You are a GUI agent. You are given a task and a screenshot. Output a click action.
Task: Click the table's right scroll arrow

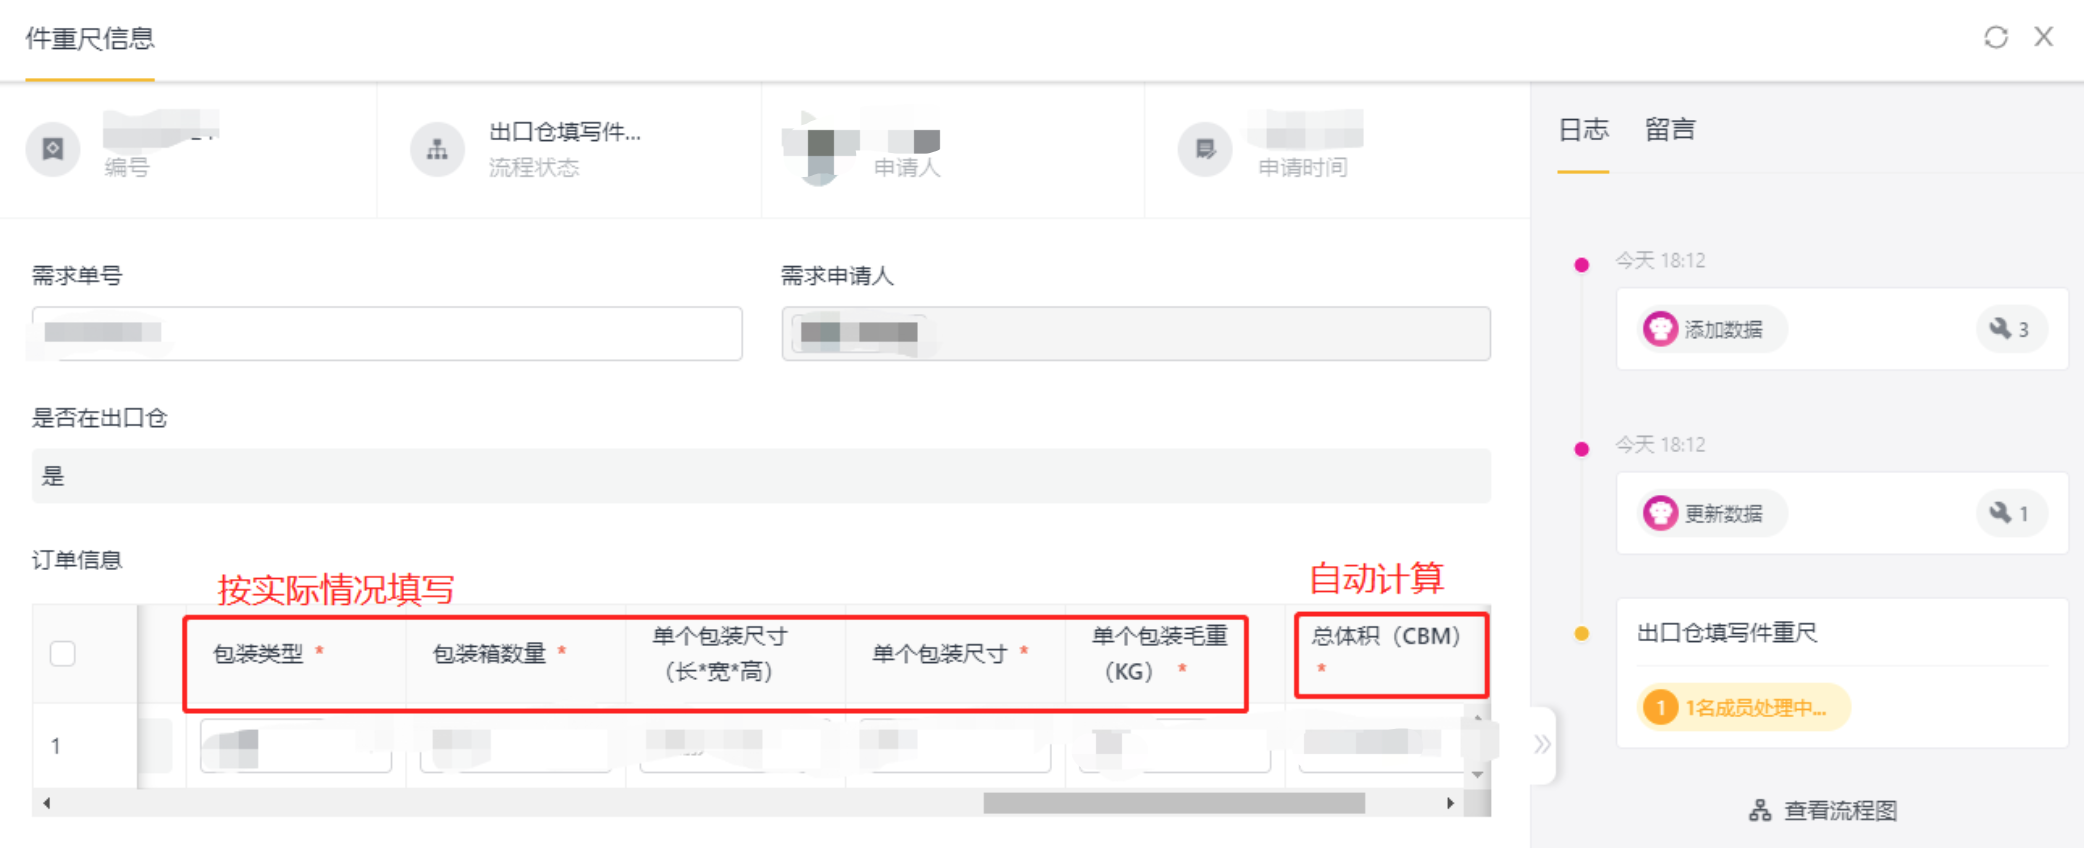(x=1450, y=803)
